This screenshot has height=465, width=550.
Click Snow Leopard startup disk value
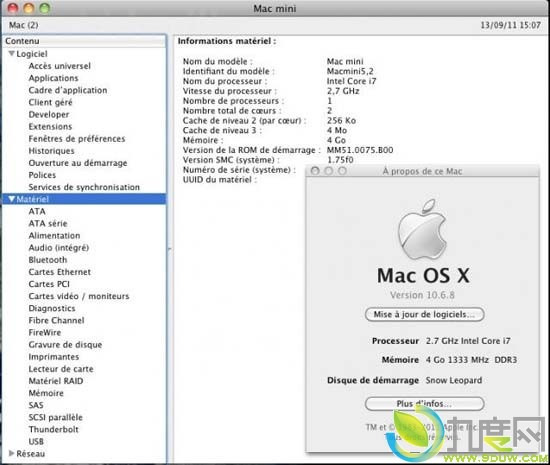[x=454, y=380]
